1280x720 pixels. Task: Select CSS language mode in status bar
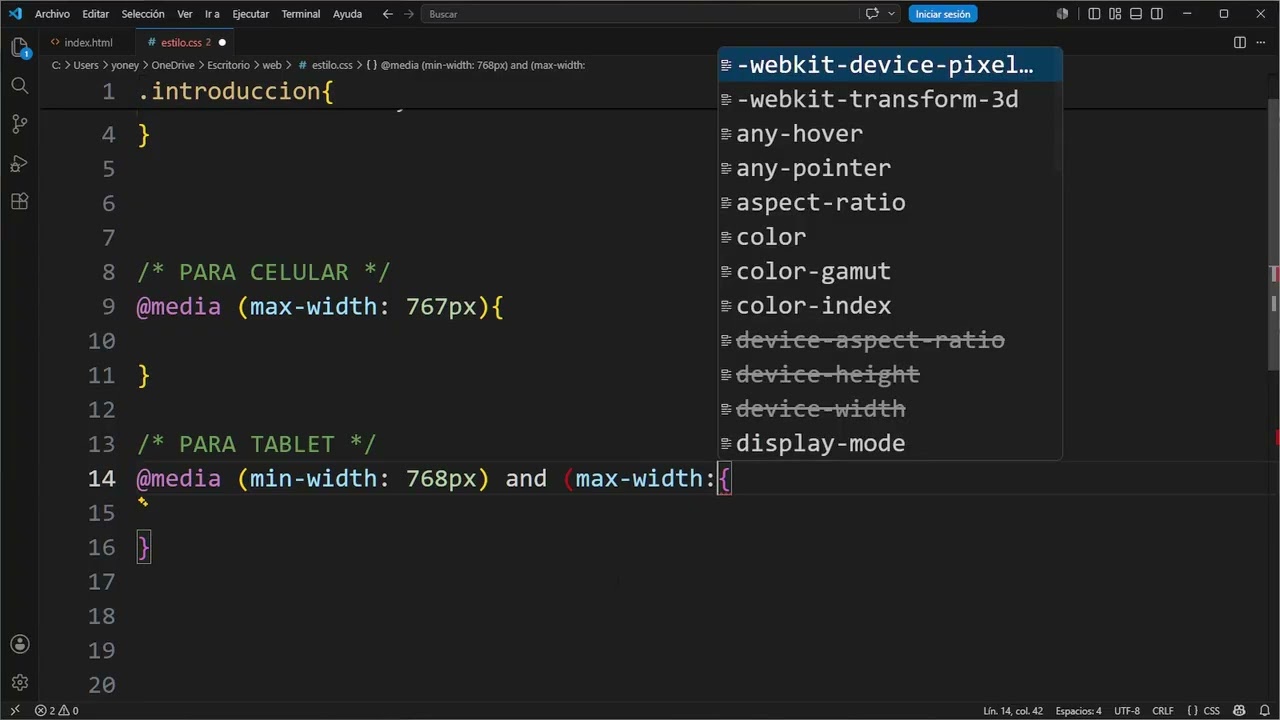point(1211,711)
